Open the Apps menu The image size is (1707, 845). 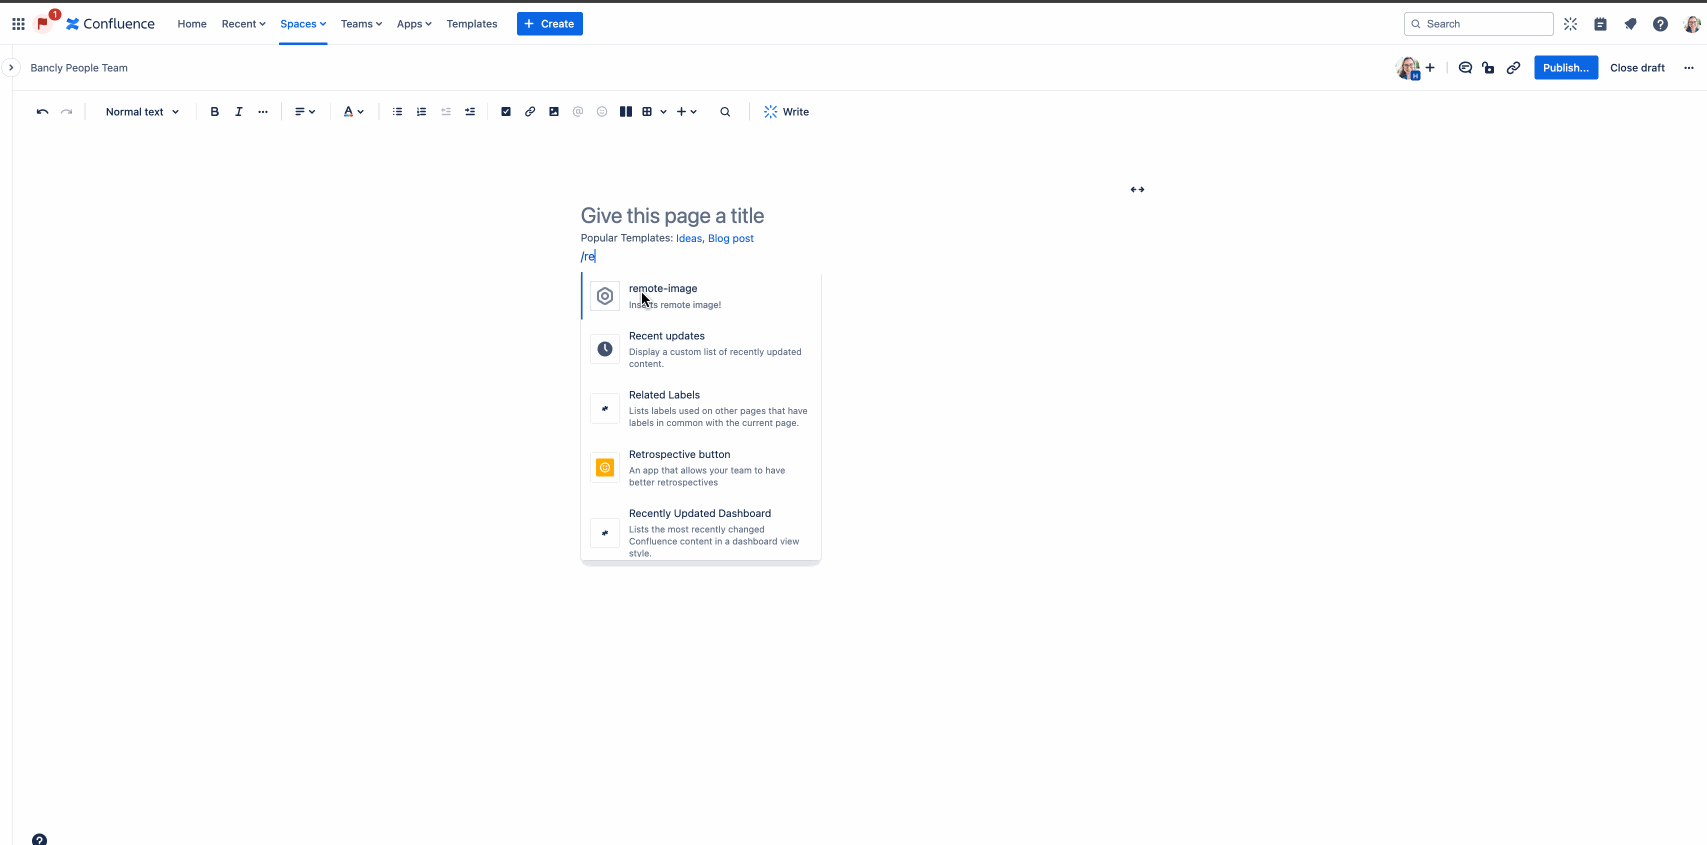point(414,24)
